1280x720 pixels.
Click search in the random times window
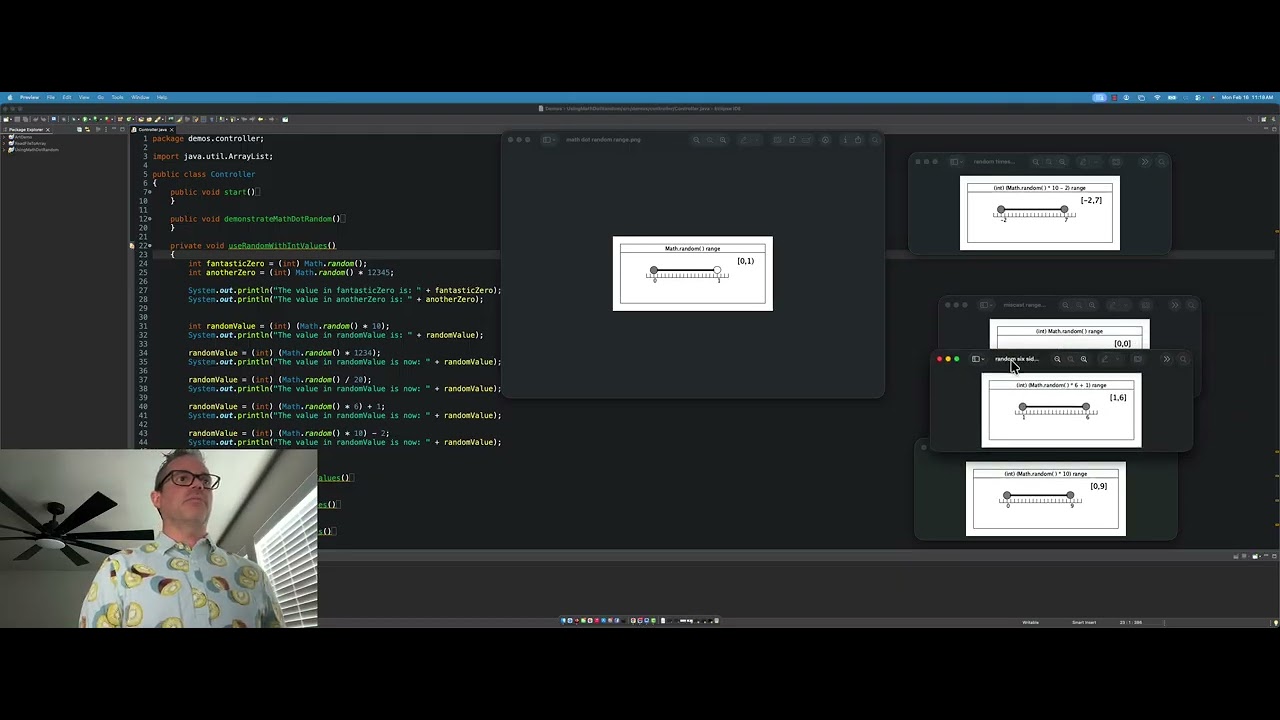pyautogui.click(x=1162, y=162)
